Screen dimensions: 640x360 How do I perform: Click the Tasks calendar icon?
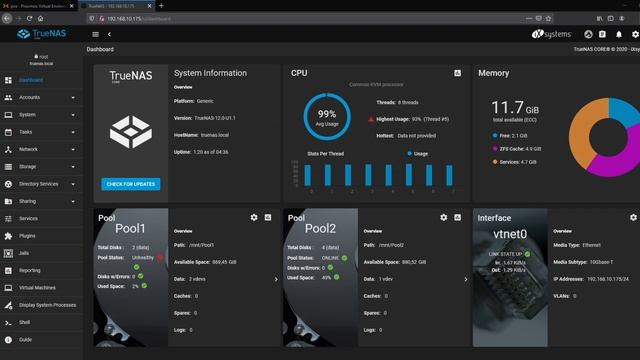(8, 132)
